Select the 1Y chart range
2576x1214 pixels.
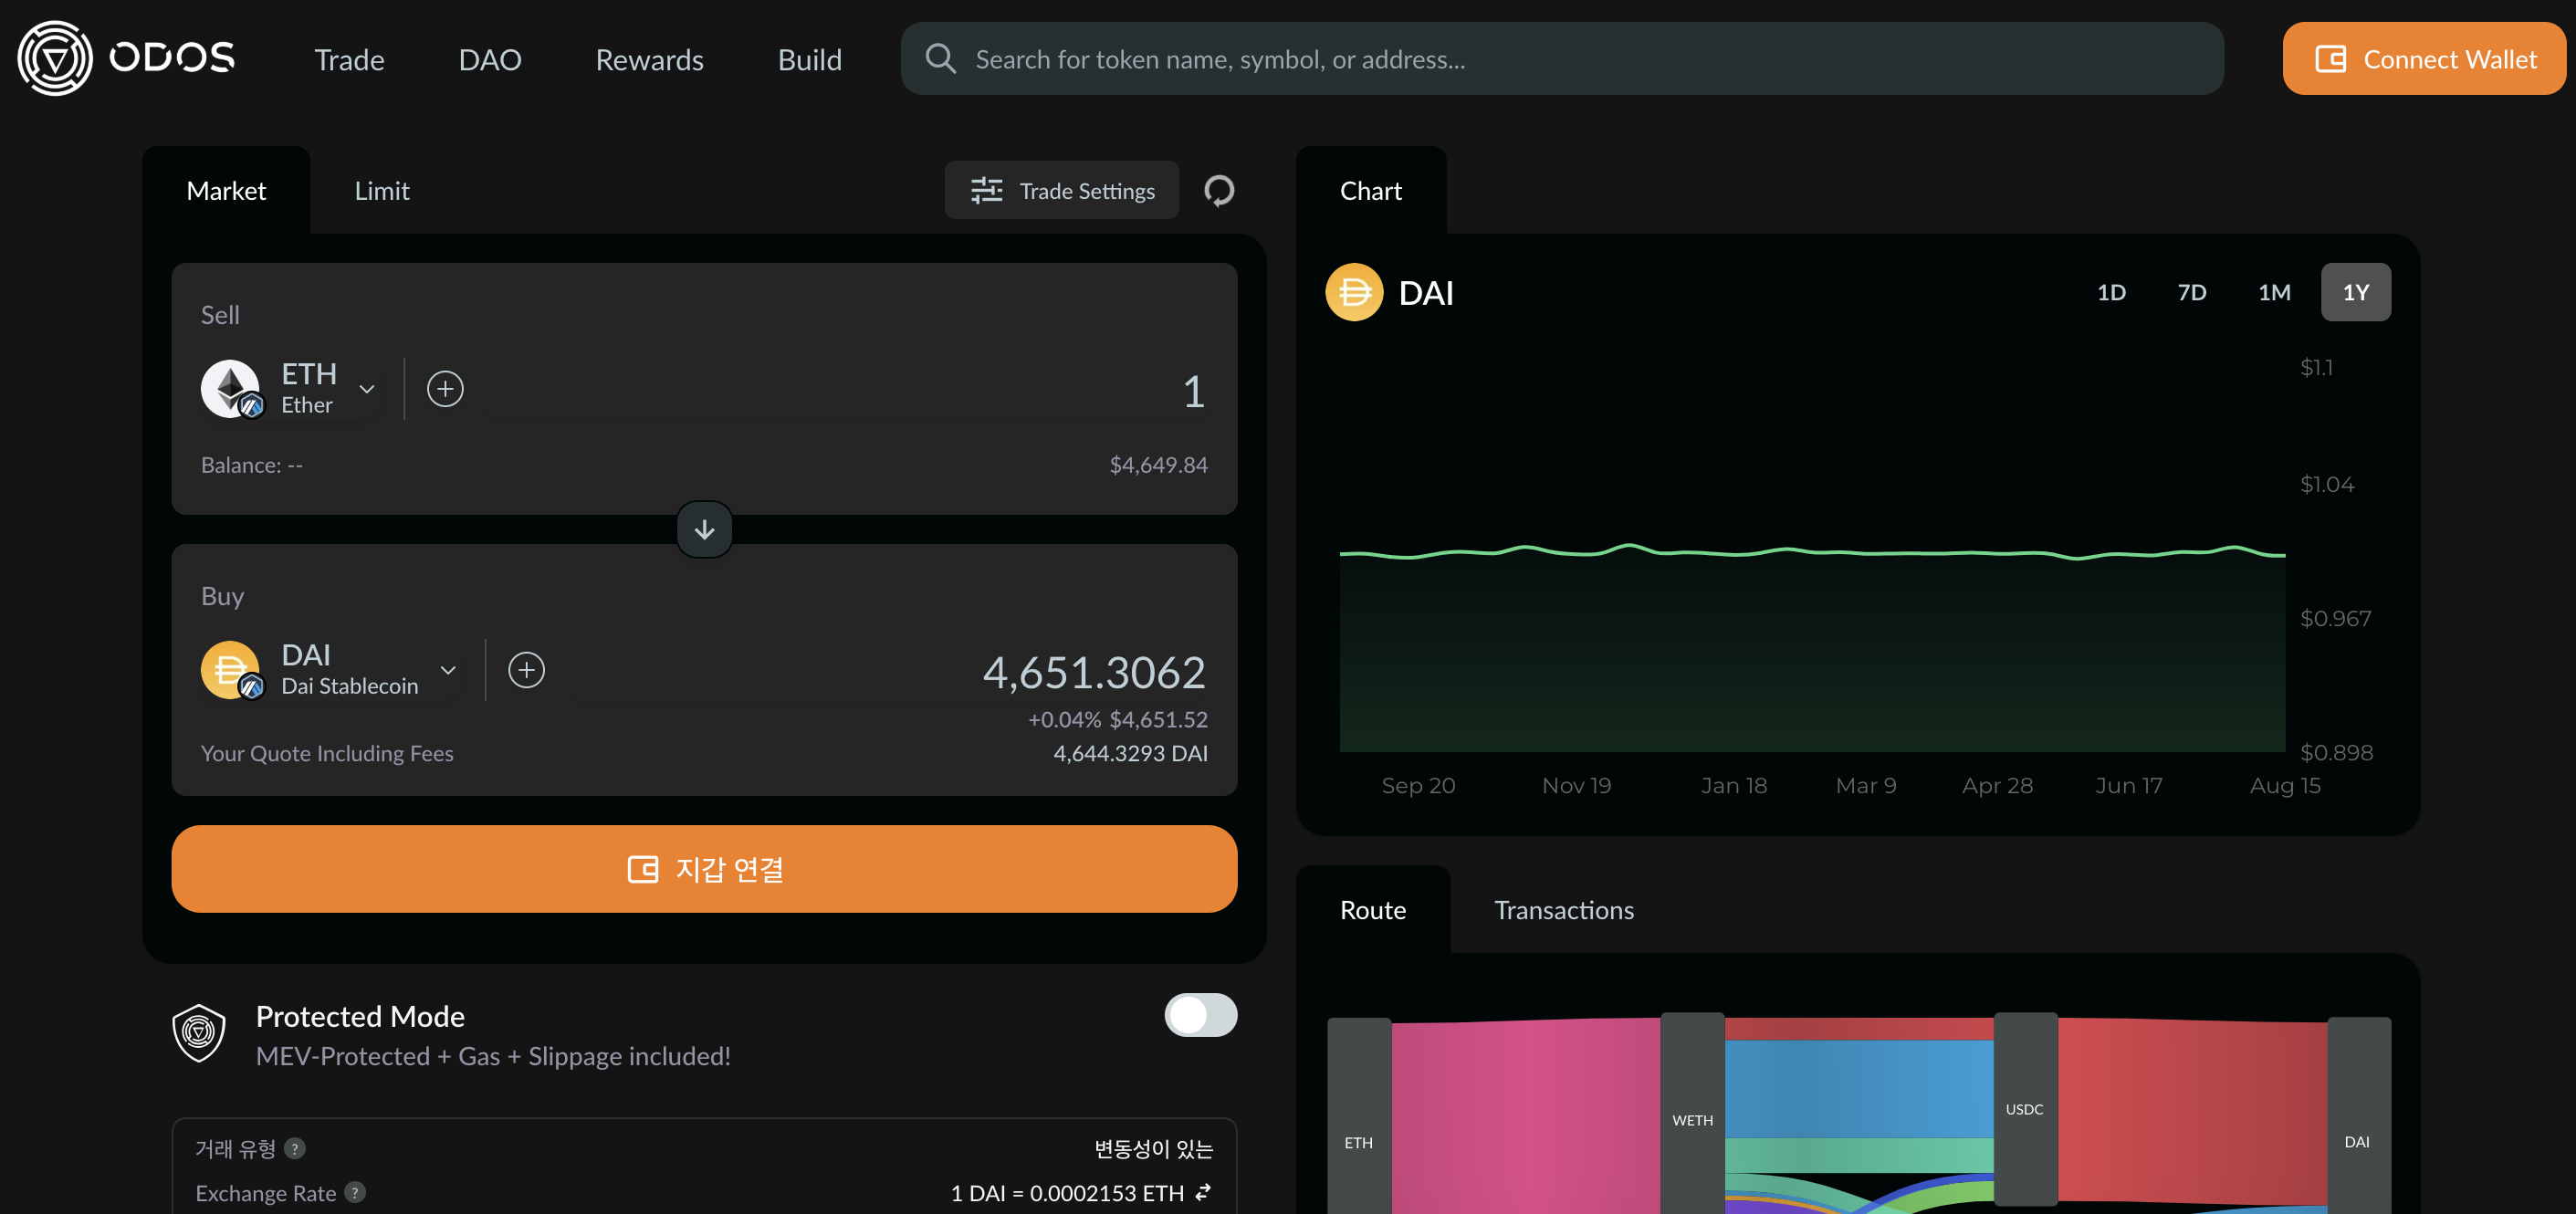[2356, 292]
